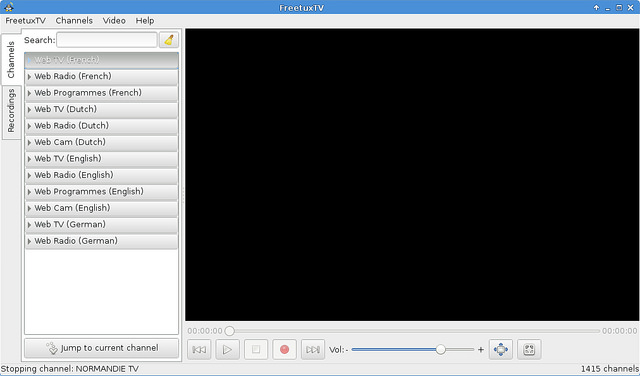Toggle the mini mode icon button
Screen dimensions: 640x376
[x=529, y=349]
